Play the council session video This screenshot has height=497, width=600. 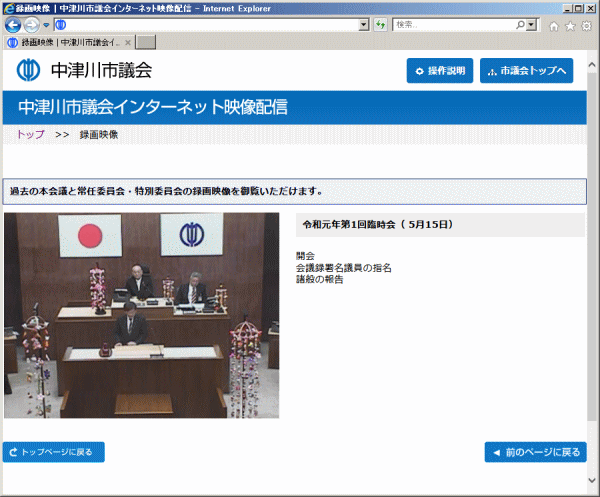click(x=142, y=315)
